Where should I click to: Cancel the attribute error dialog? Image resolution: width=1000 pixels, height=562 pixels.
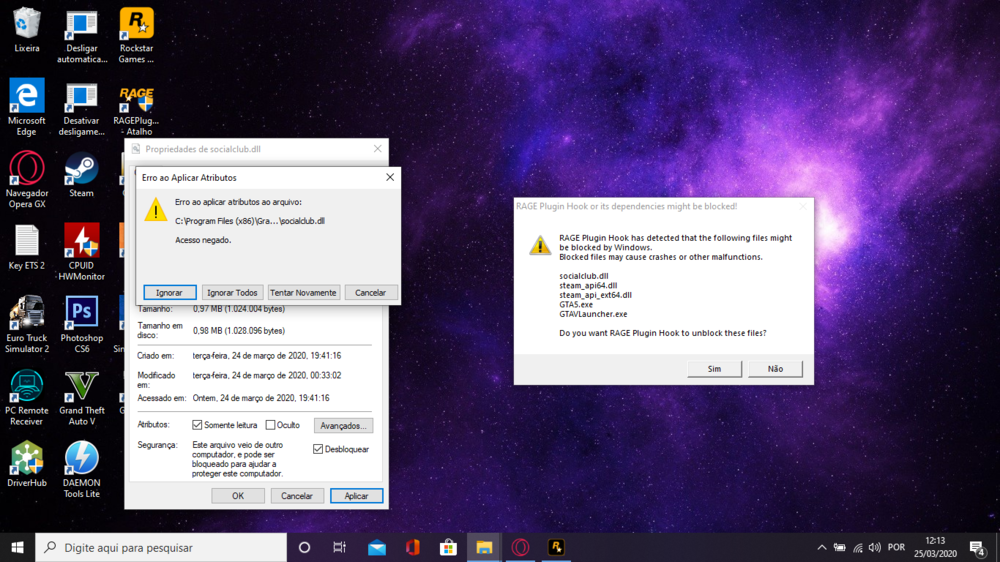tap(370, 293)
